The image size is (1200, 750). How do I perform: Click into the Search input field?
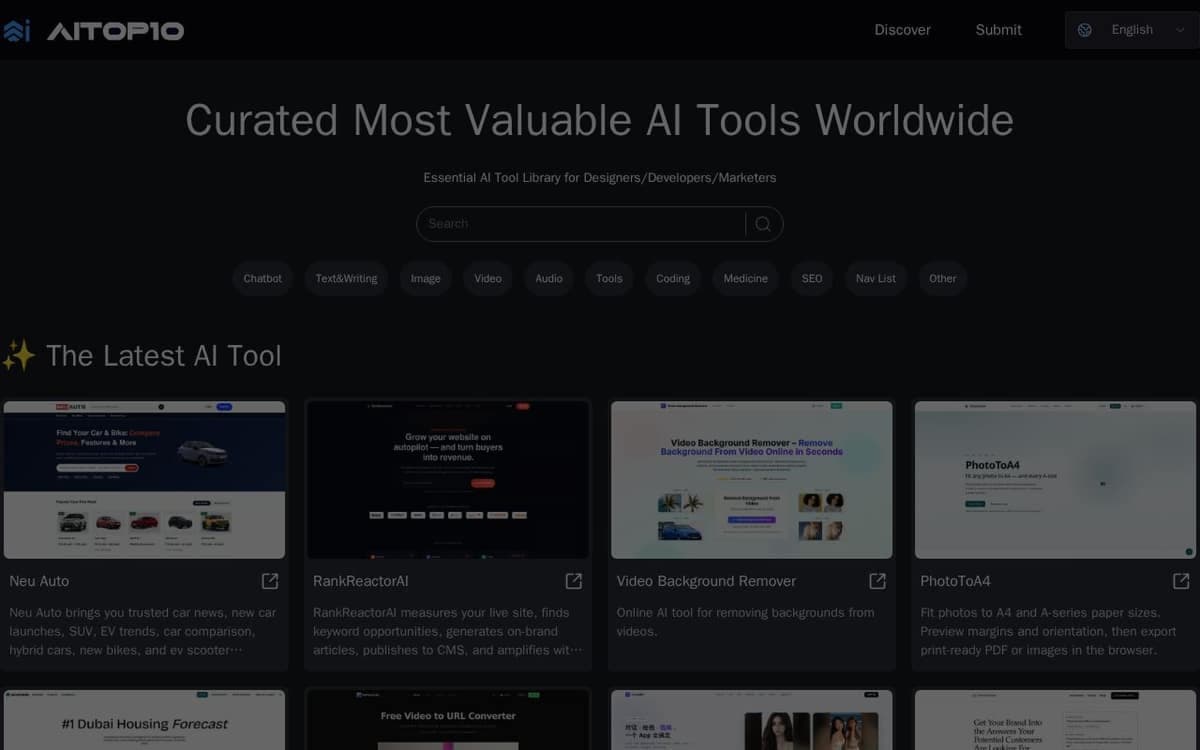(x=582, y=224)
